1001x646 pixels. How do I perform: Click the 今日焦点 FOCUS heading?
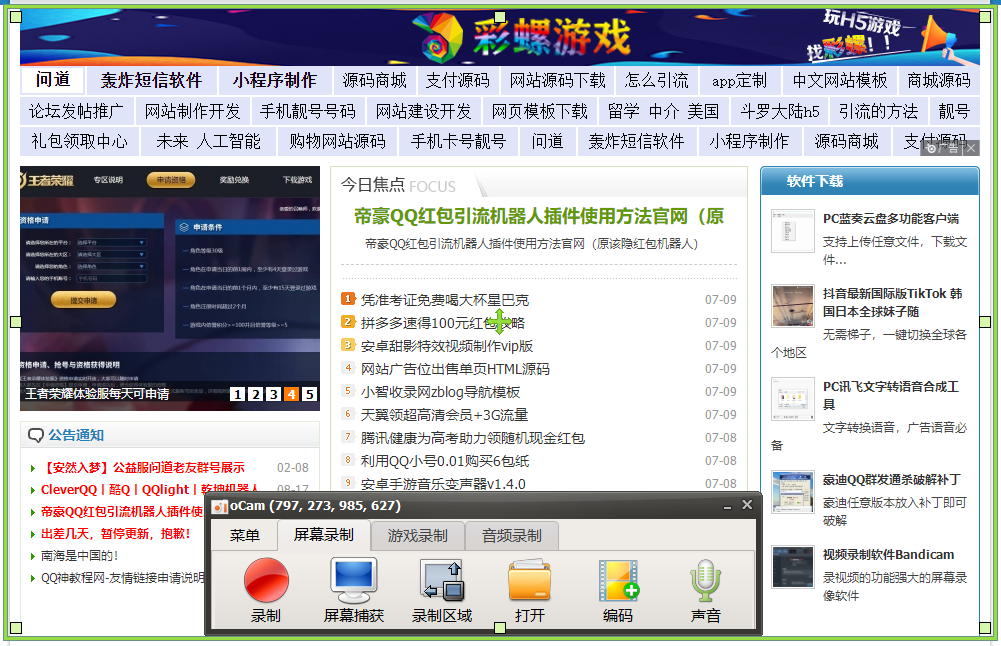point(398,185)
